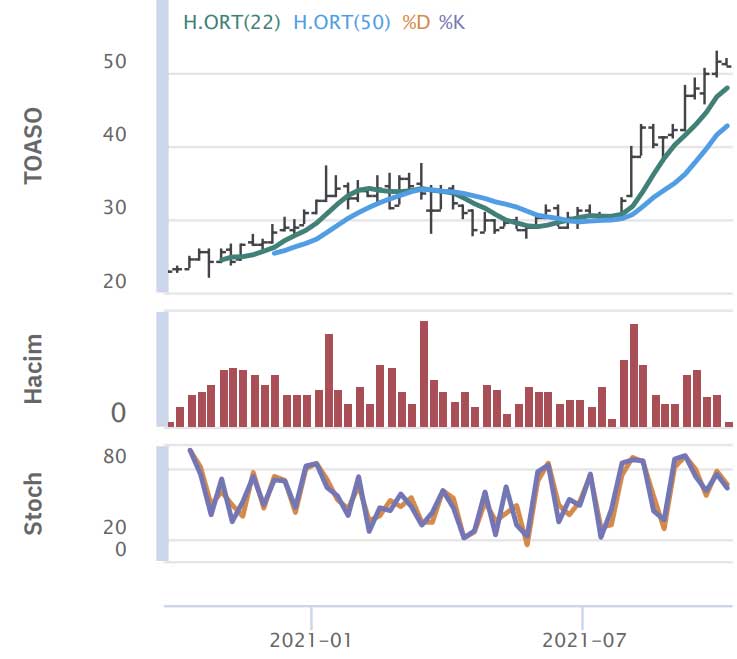Click the end of the green H.ORT(22) line
This screenshot has height=659, width=737.
(x=728, y=88)
